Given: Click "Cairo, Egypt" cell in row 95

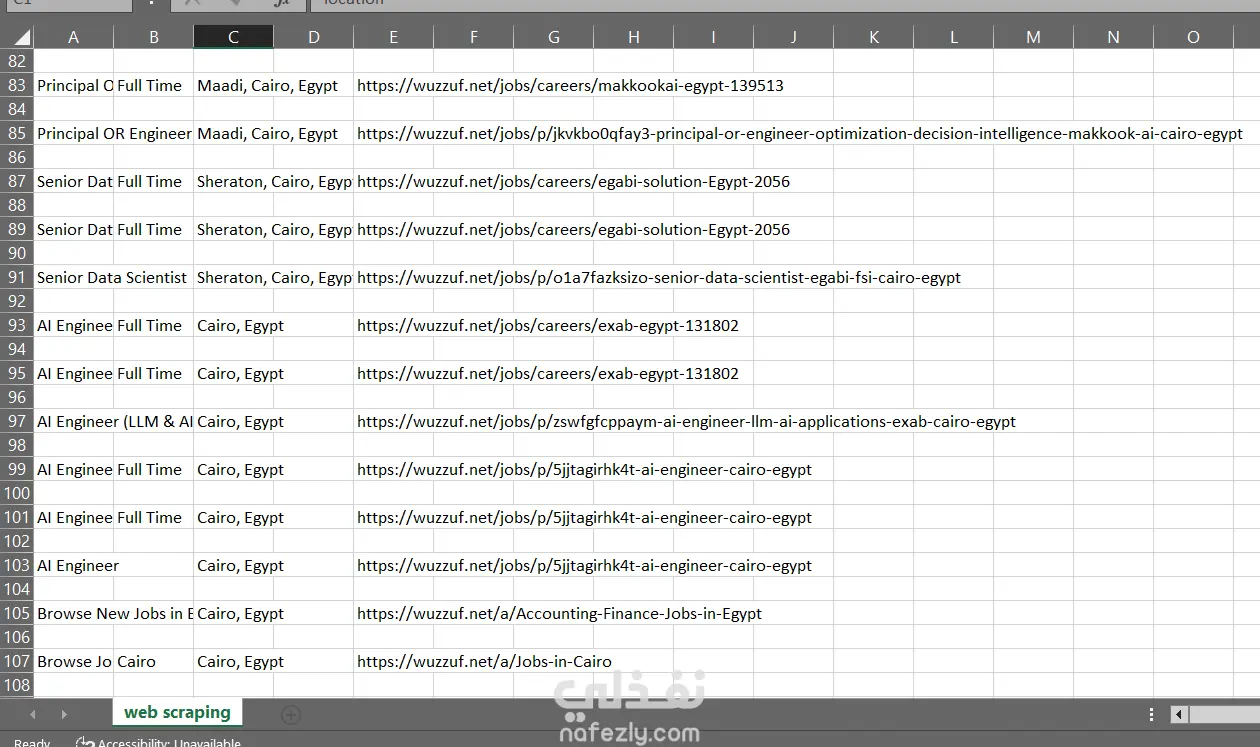Looking at the screenshot, I should click(x=240, y=373).
